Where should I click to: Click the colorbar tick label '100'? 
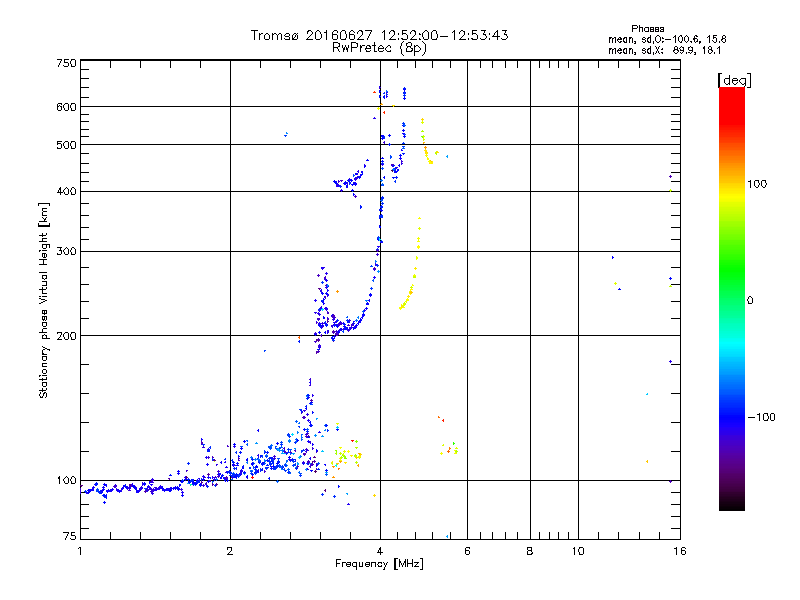pyautogui.click(x=757, y=184)
